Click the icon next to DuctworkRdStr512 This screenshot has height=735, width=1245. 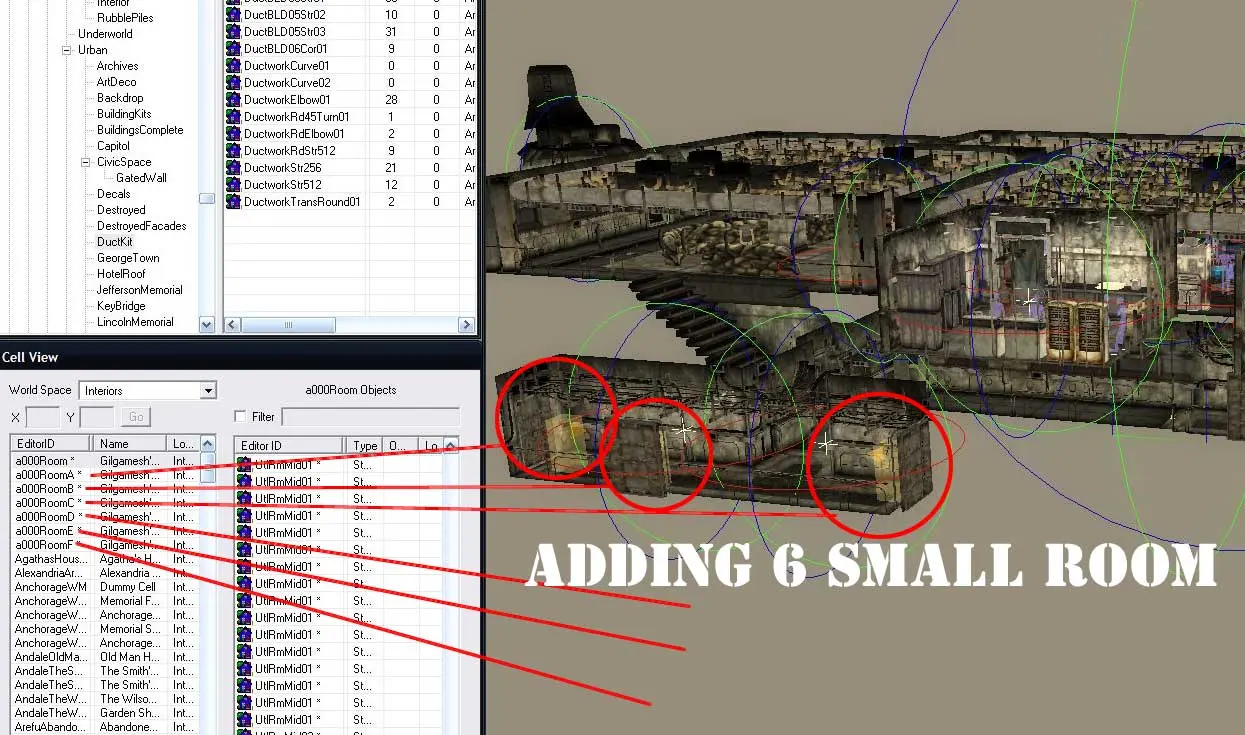point(233,151)
